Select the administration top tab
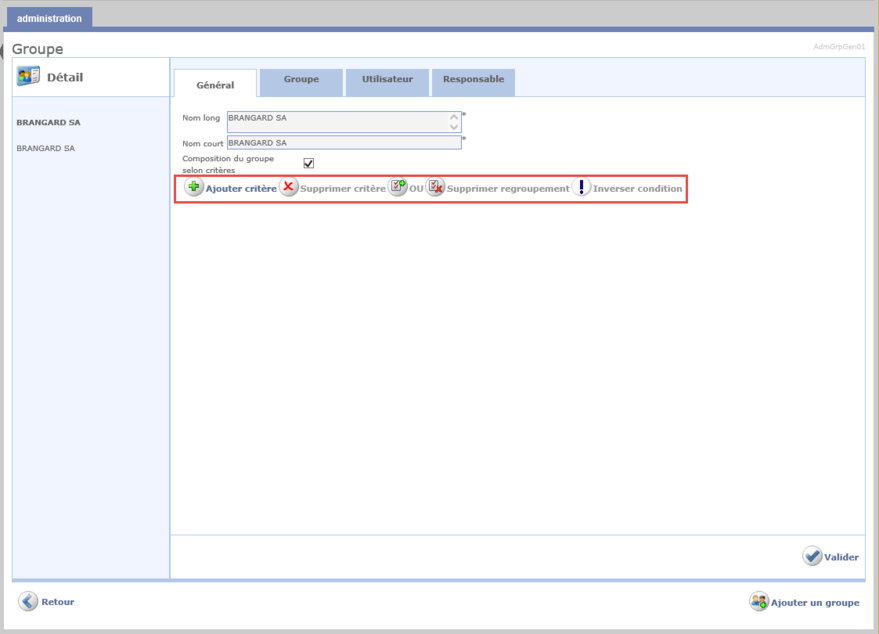 [49, 18]
